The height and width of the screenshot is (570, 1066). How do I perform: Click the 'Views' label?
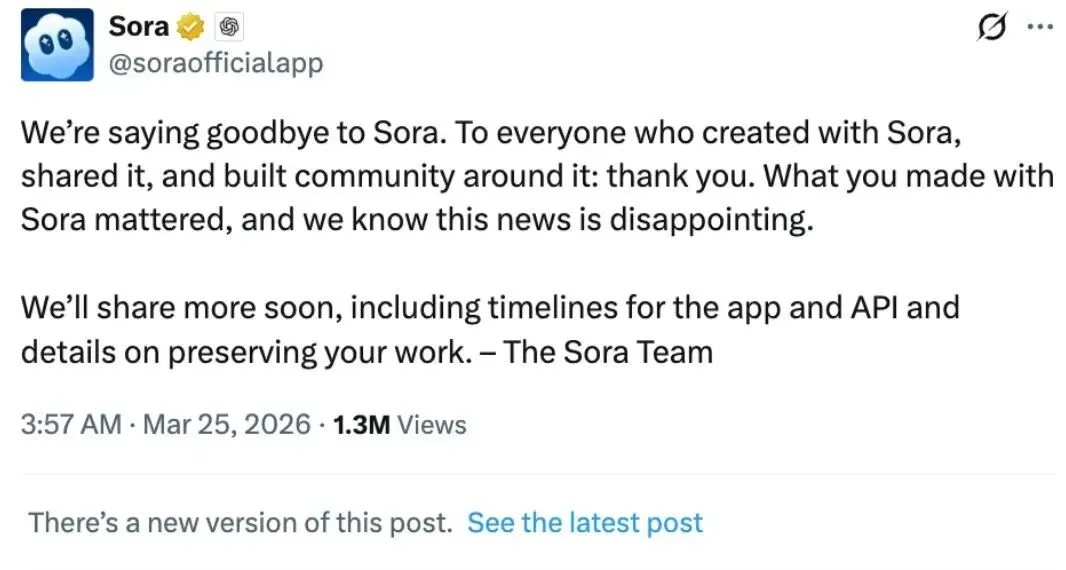tap(432, 424)
